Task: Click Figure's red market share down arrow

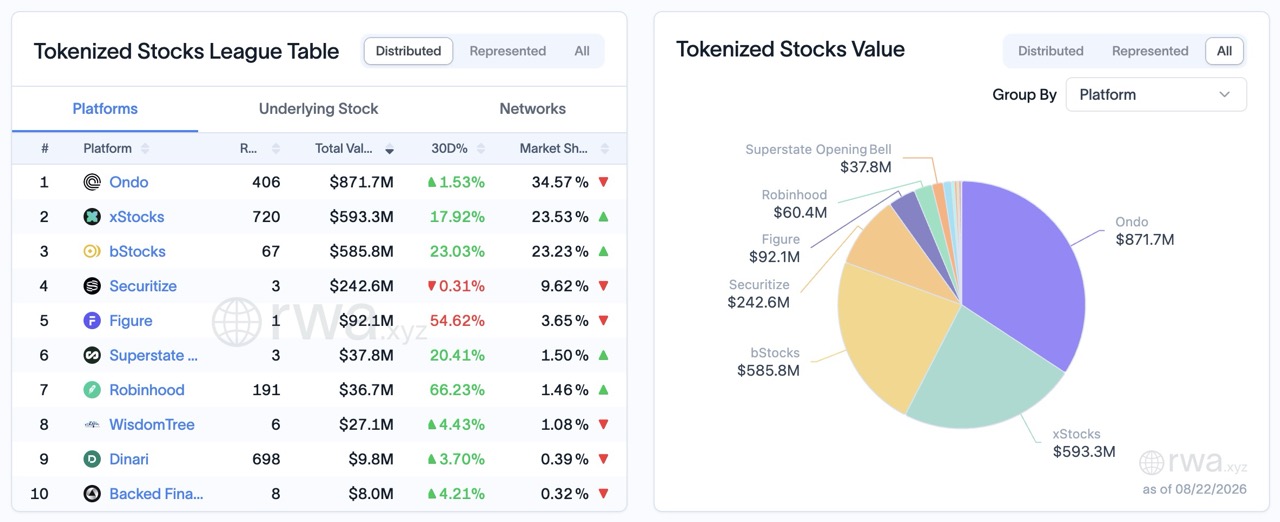Action: 603,321
